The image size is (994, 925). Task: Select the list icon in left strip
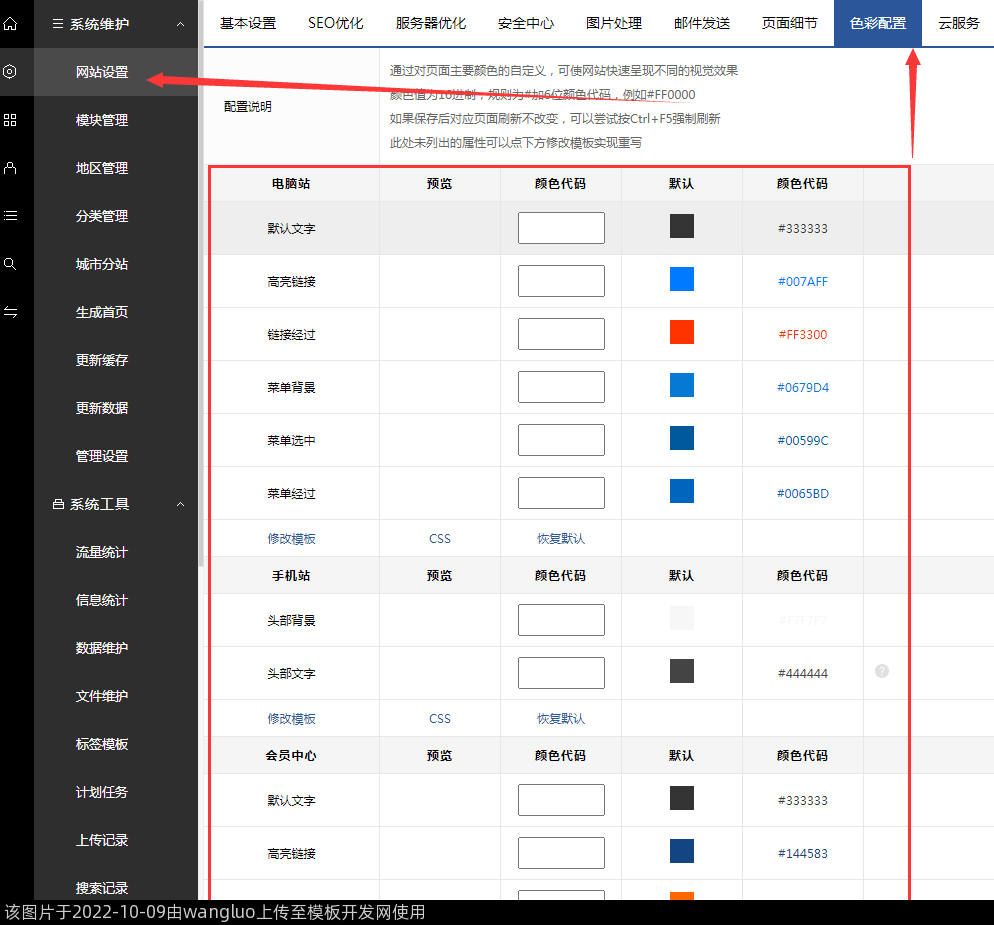point(10,215)
